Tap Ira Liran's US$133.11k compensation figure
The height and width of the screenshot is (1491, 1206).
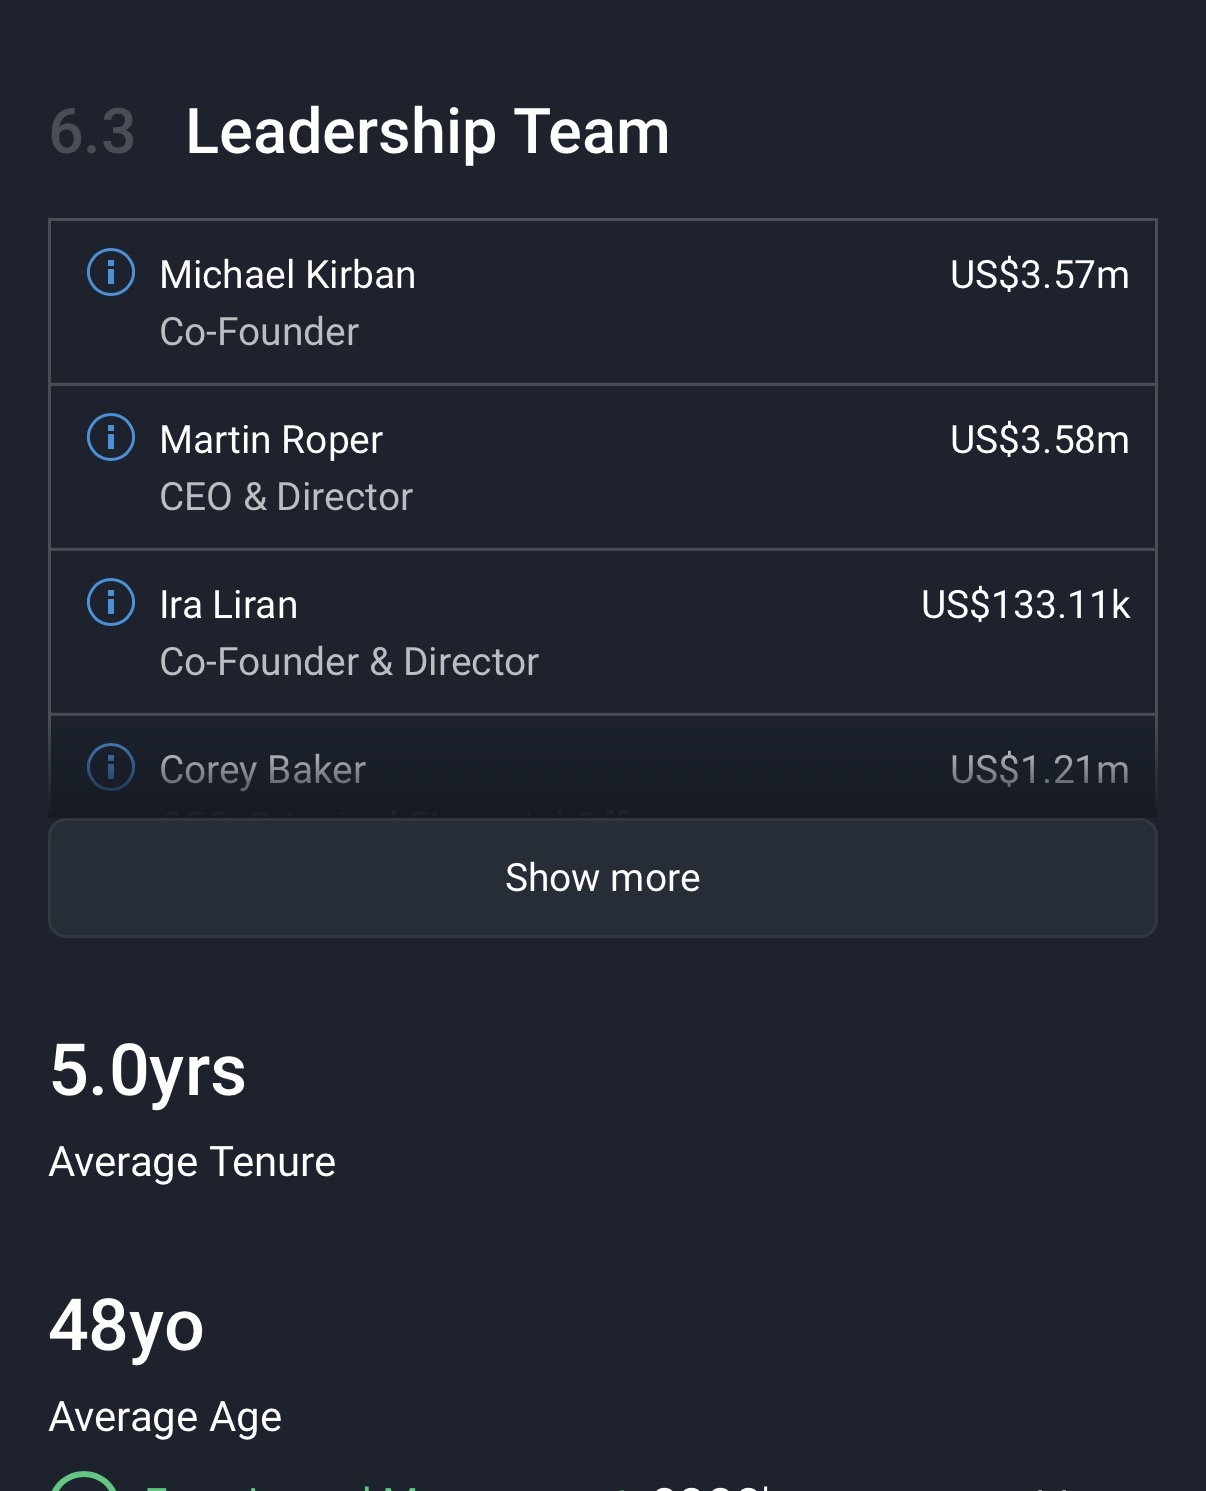(1025, 605)
